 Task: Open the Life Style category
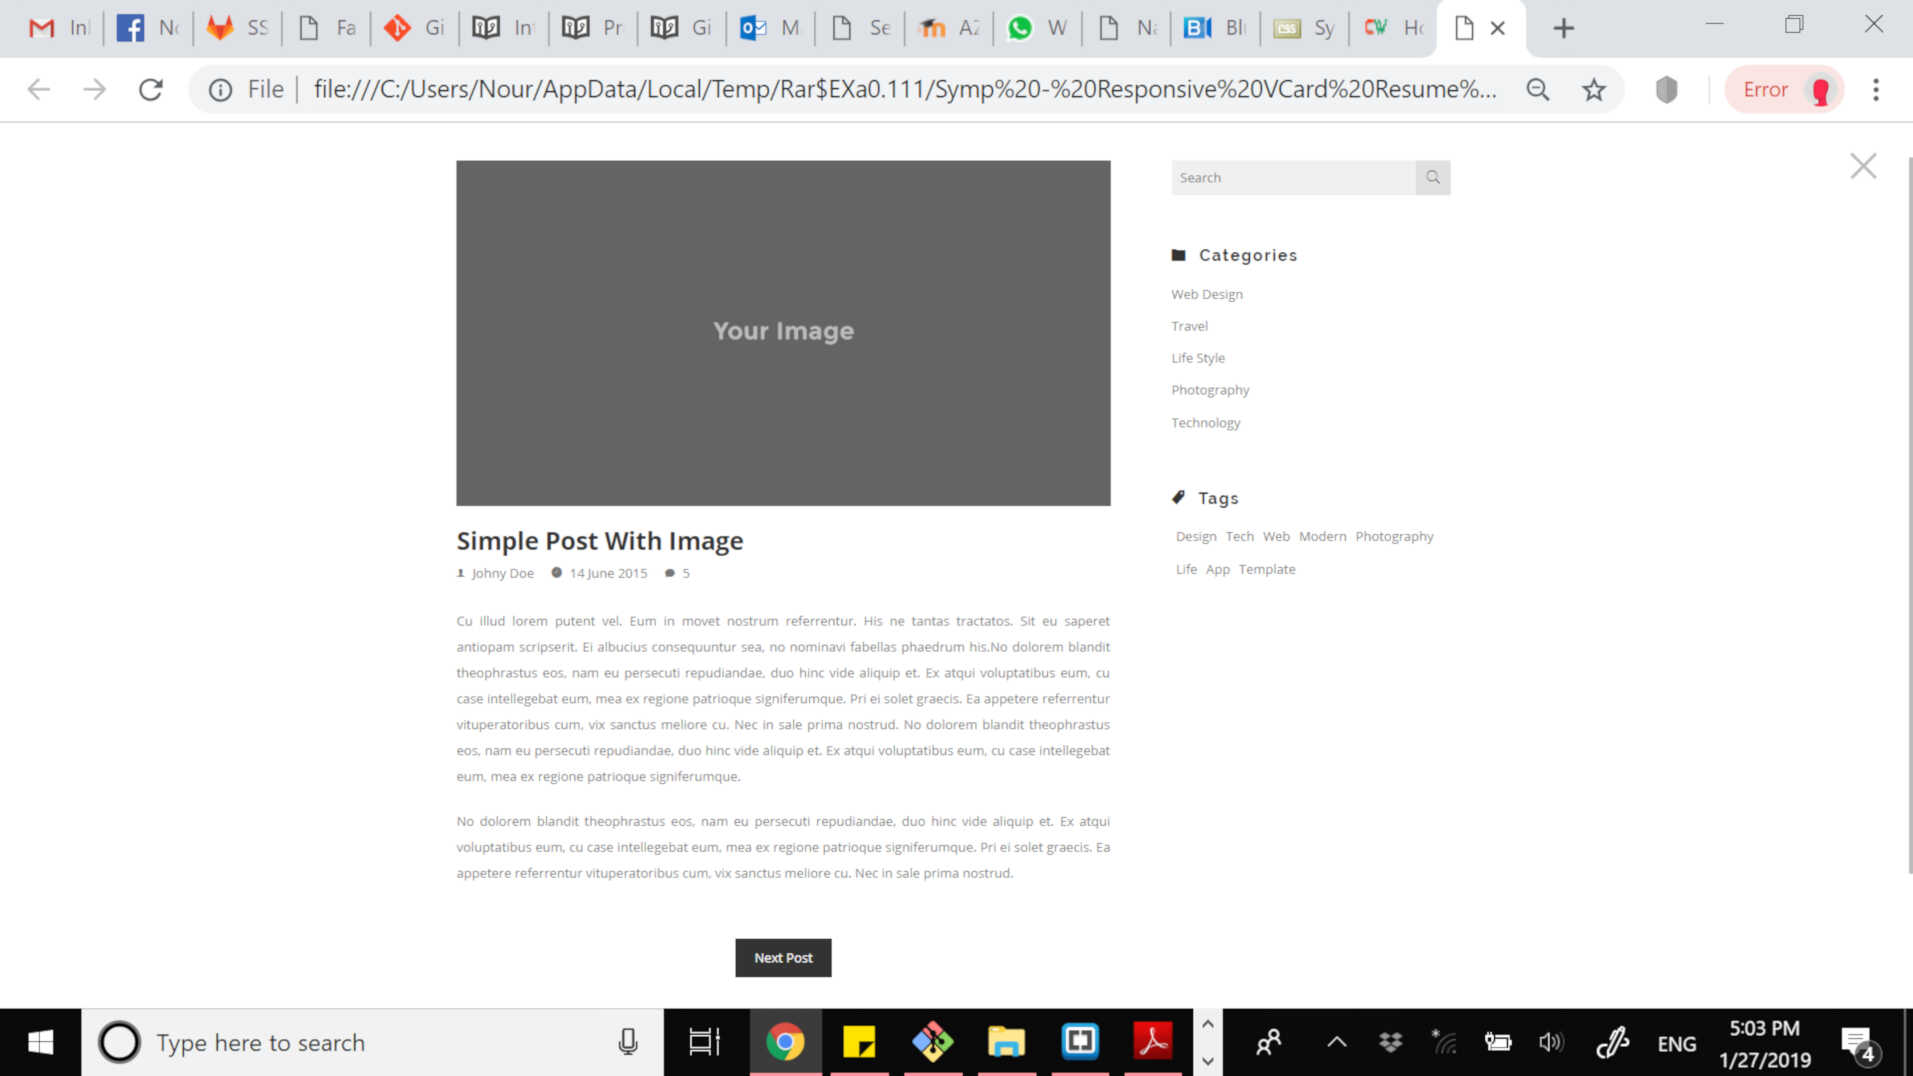[x=1198, y=358]
